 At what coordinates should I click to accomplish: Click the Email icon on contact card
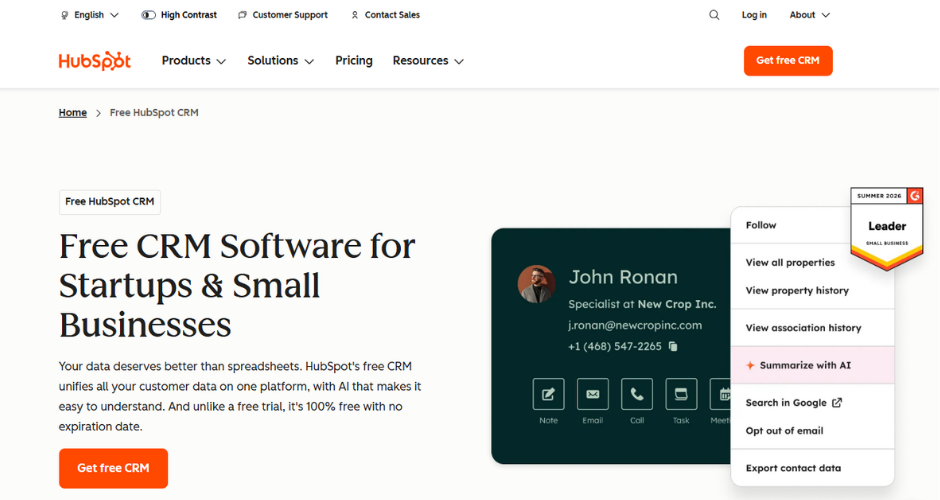(593, 394)
